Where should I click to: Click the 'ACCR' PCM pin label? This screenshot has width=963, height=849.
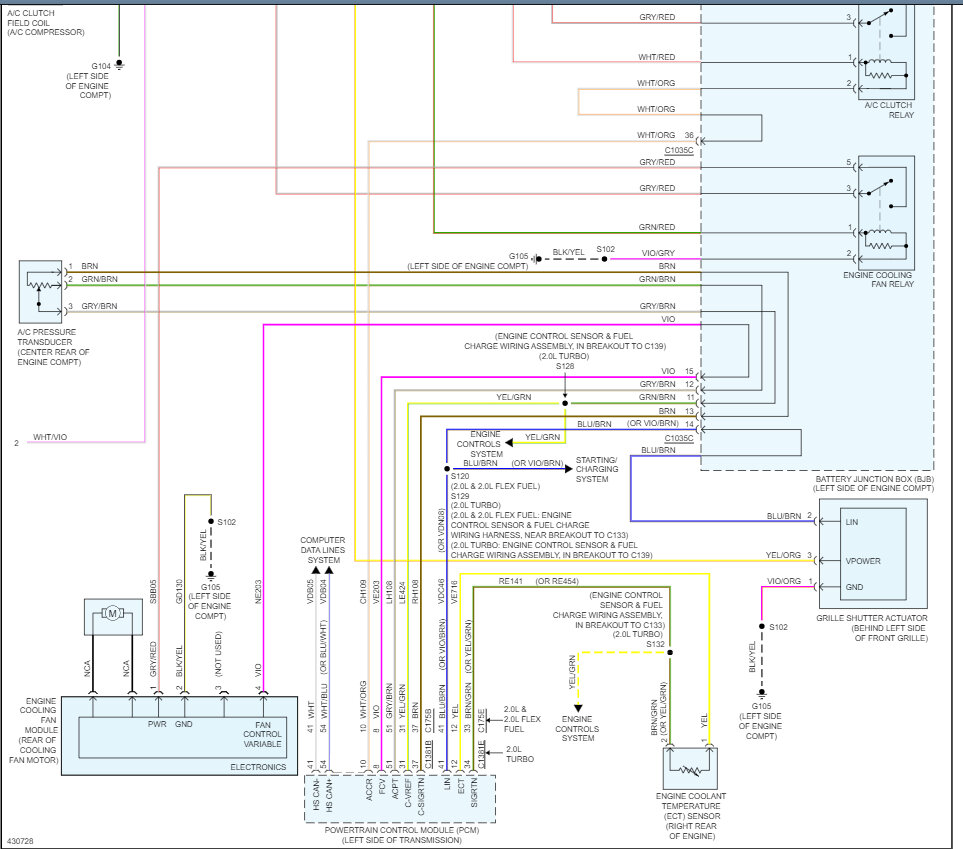coord(369,790)
